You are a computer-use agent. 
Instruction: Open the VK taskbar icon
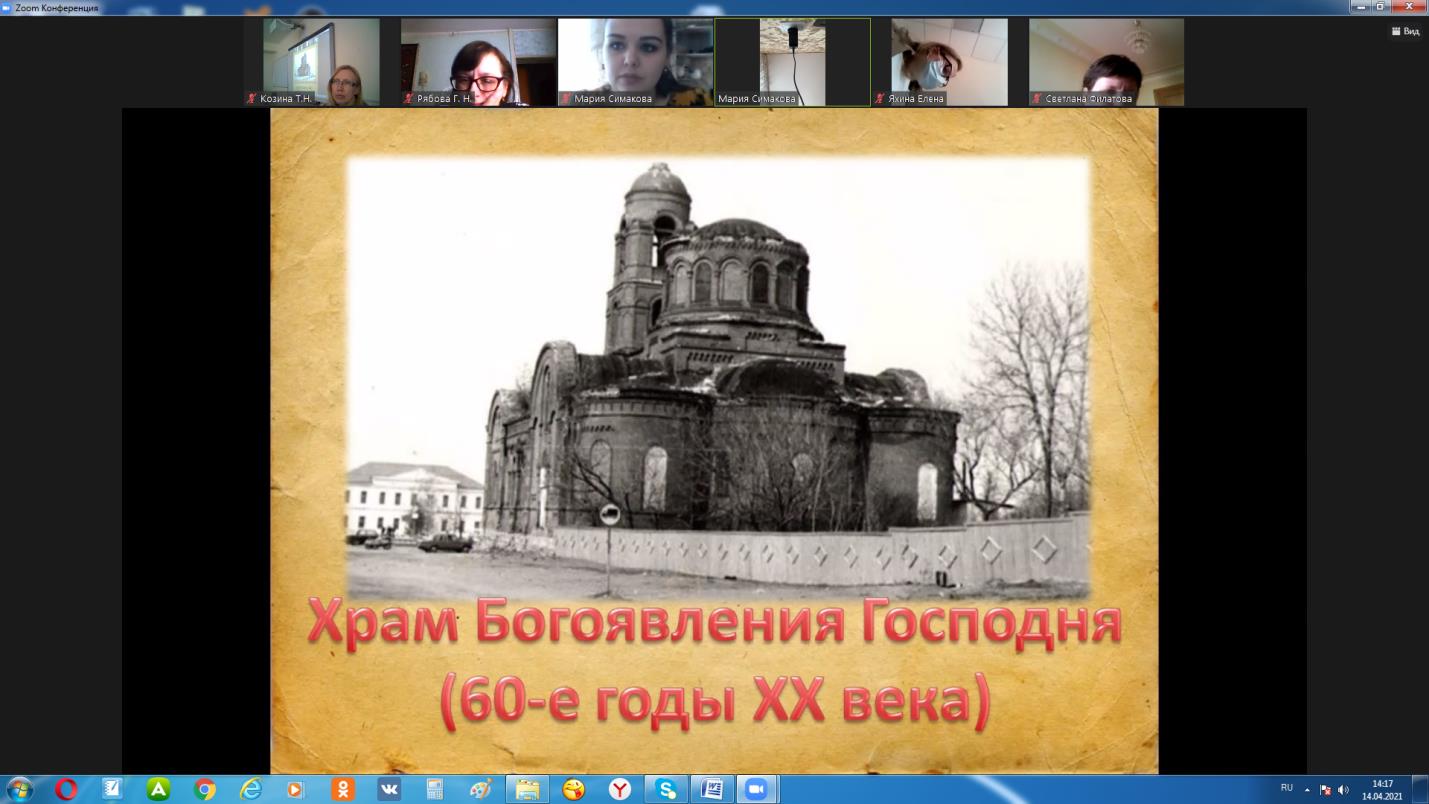[389, 789]
